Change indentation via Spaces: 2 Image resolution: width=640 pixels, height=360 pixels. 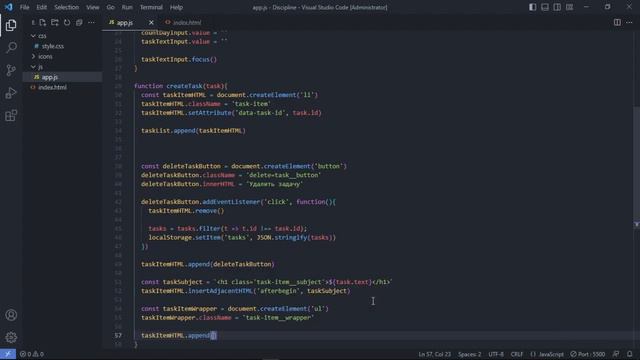click(x=469, y=354)
